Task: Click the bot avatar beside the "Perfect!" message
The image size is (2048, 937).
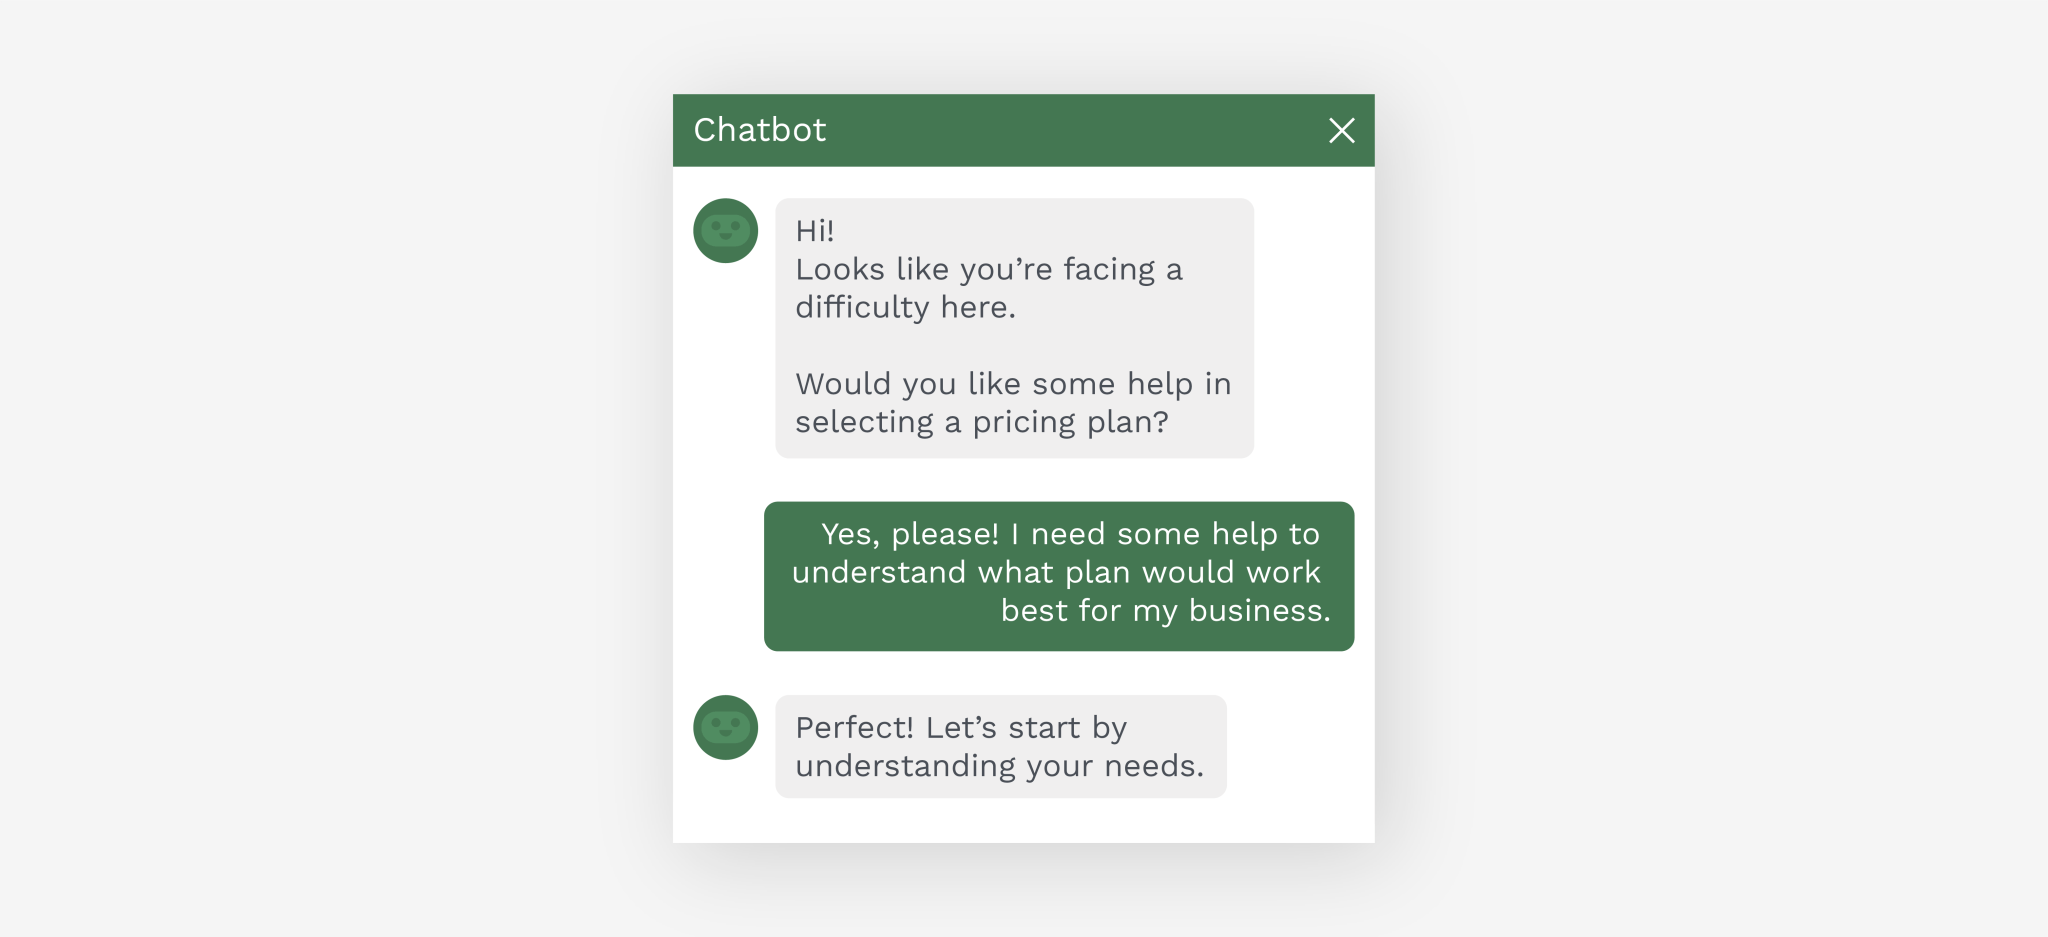Action: point(726,727)
